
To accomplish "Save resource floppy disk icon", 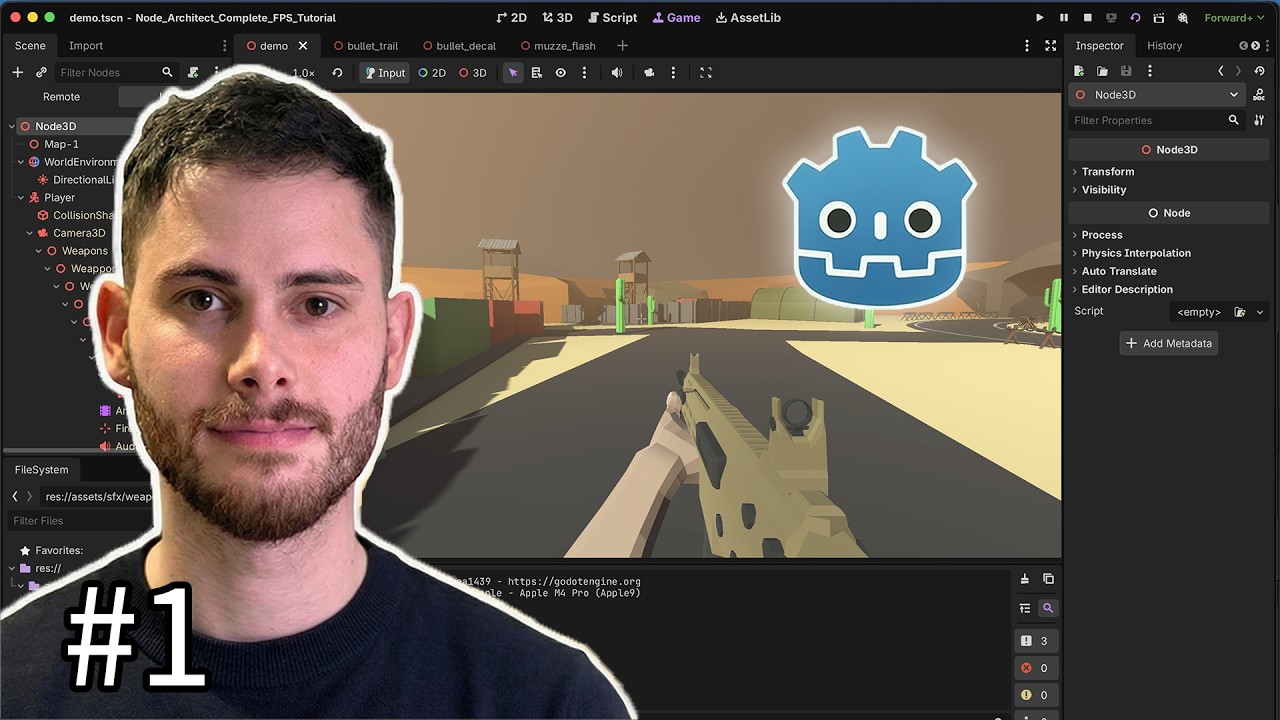I will pyautogui.click(x=1126, y=71).
